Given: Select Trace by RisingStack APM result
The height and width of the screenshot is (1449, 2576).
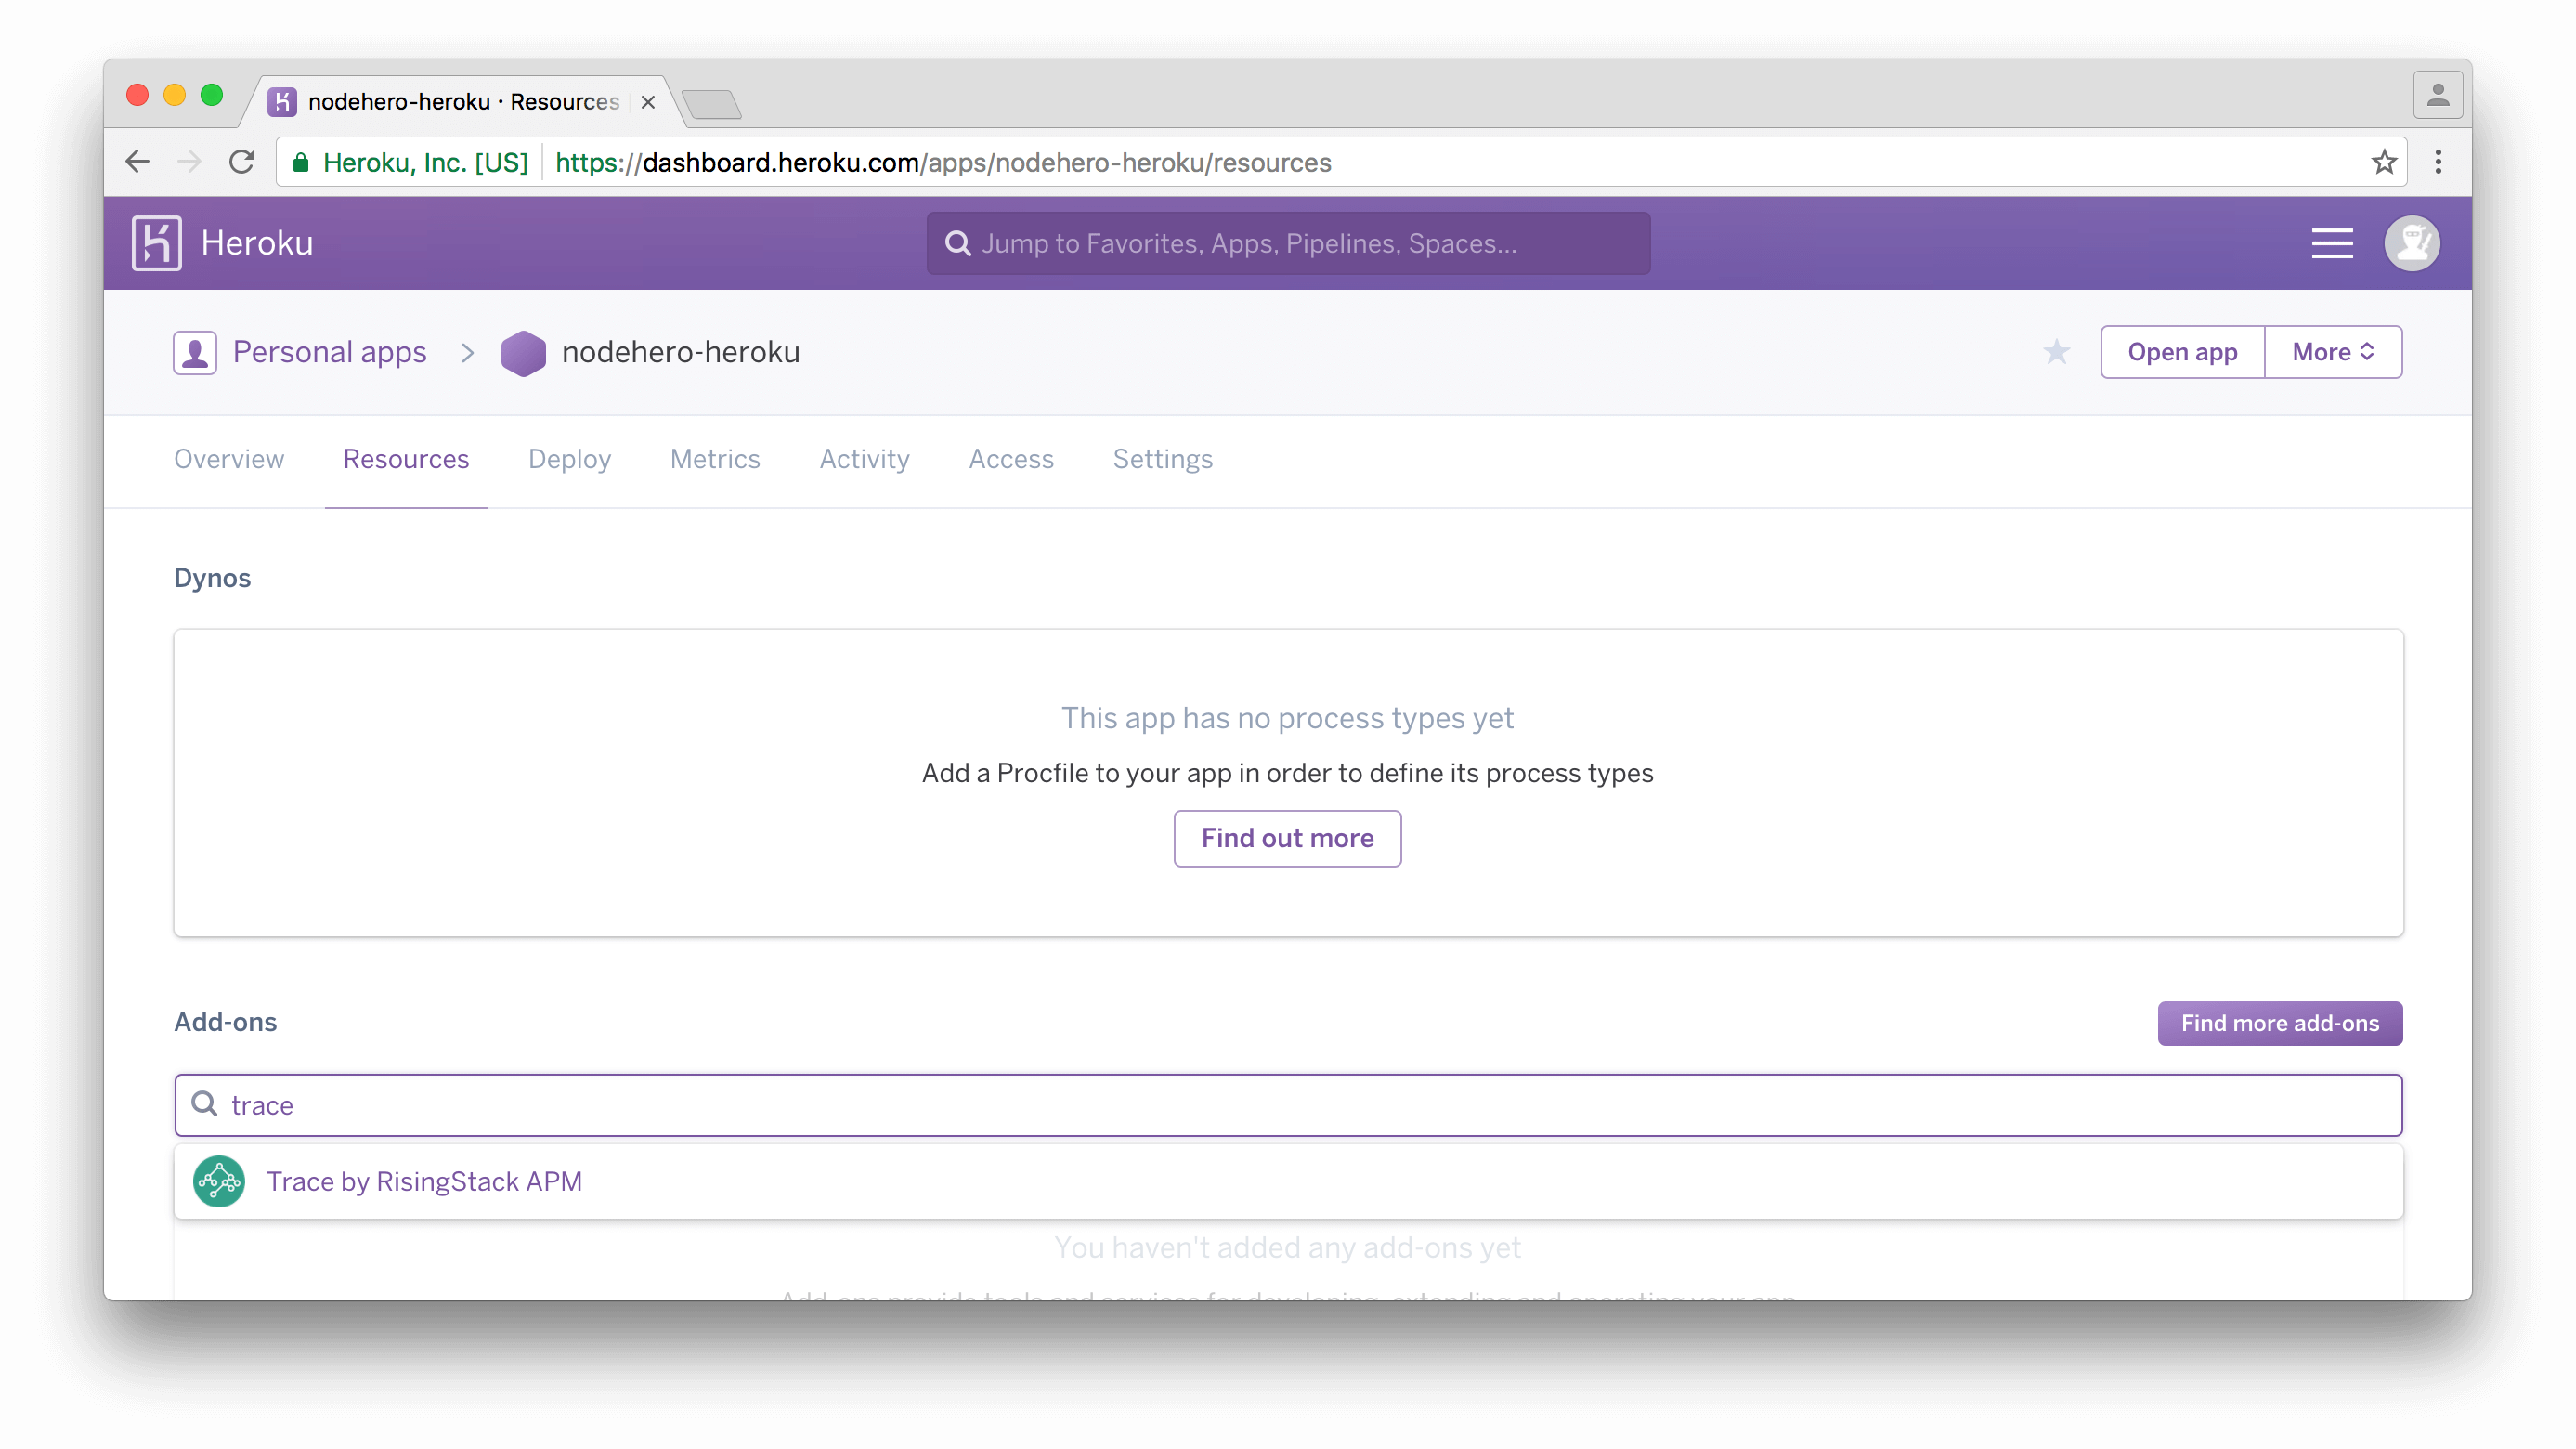Looking at the screenshot, I should (x=1288, y=1181).
